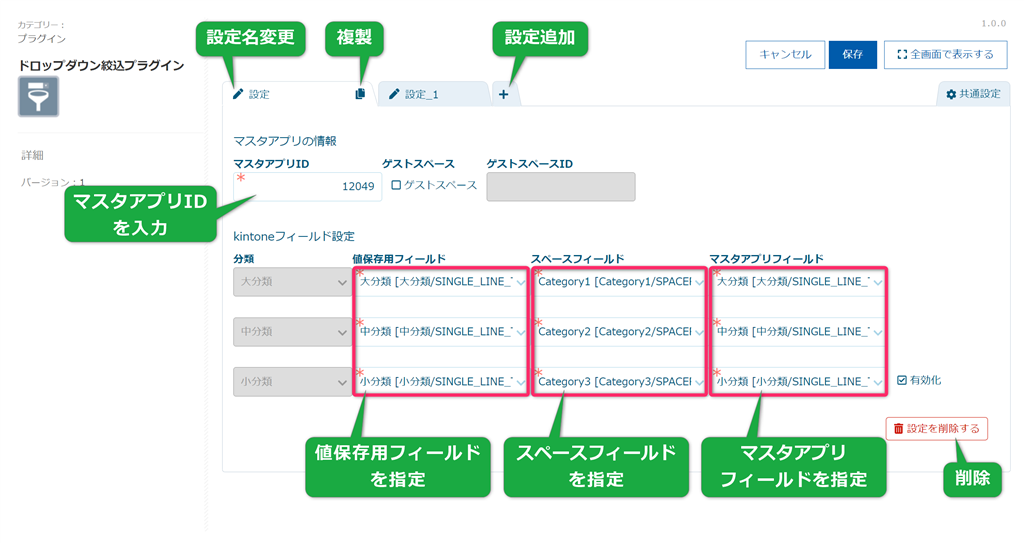Click the 設定を削除する button
This screenshot has height=543, width=1024.
pyautogui.click(x=936, y=429)
